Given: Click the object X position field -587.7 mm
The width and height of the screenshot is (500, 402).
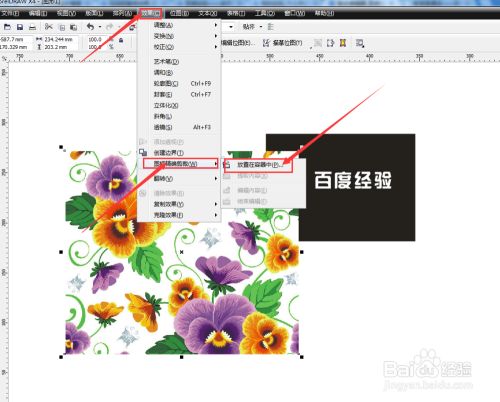Looking at the screenshot, I should pyautogui.click(x=16, y=39).
